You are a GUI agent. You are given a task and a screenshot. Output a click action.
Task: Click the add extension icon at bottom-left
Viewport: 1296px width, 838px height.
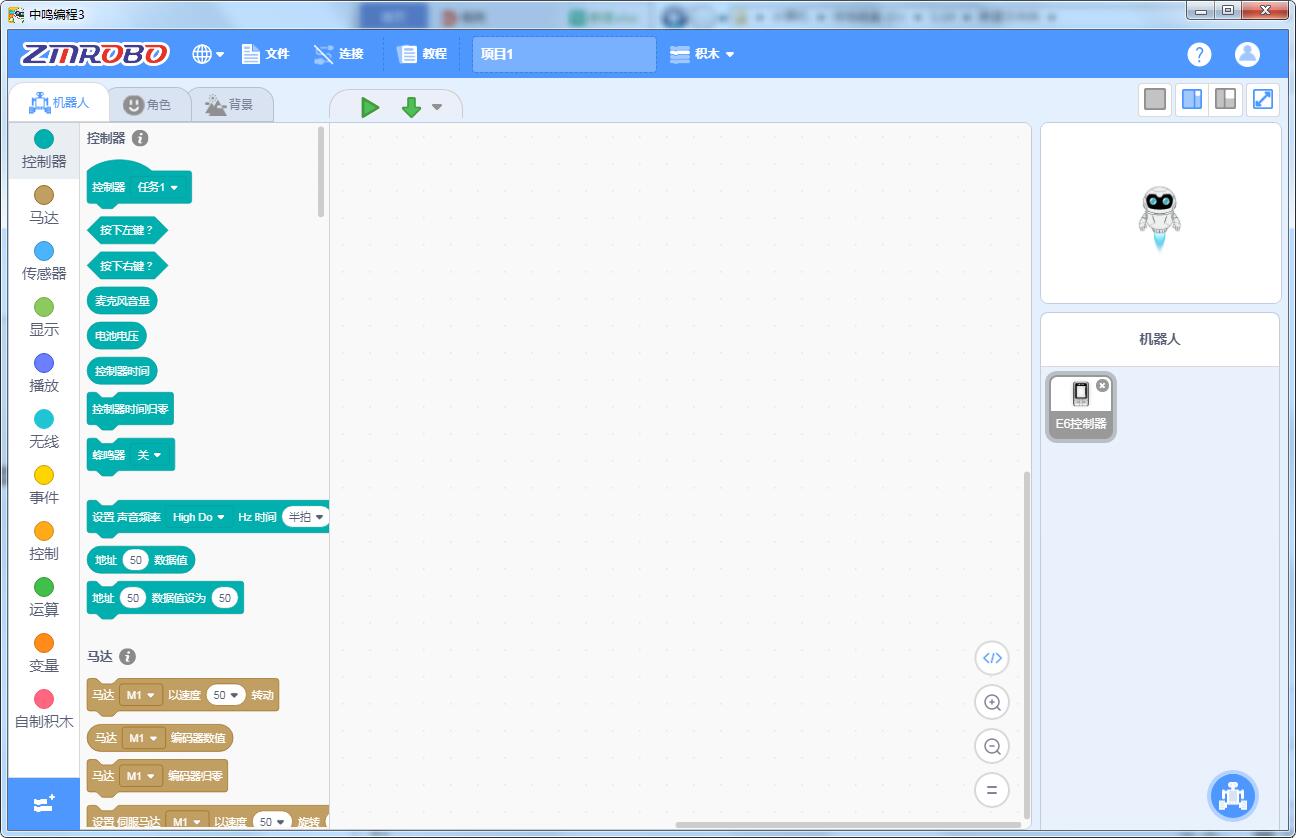click(x=44, y=804)
